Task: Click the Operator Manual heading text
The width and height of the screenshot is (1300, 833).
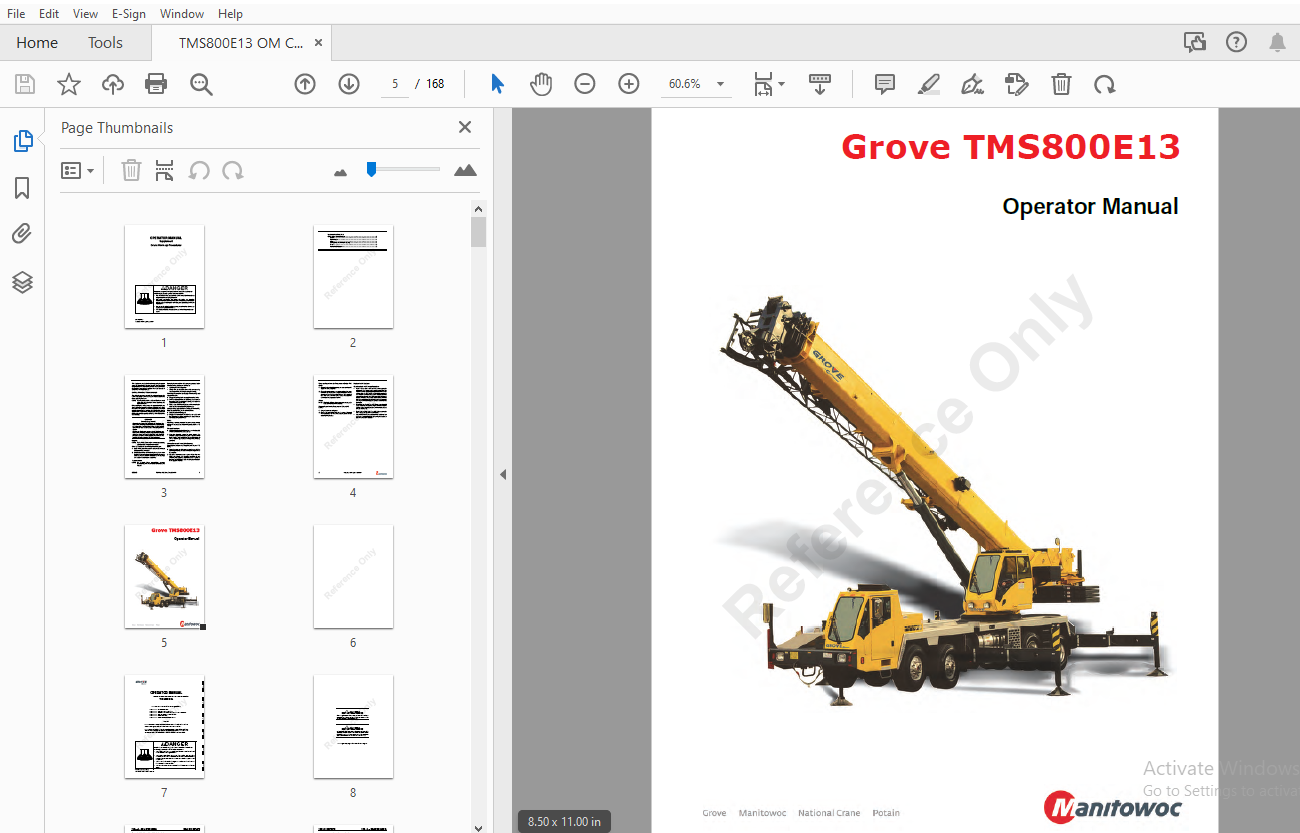Action: [x=1090, y=206]
